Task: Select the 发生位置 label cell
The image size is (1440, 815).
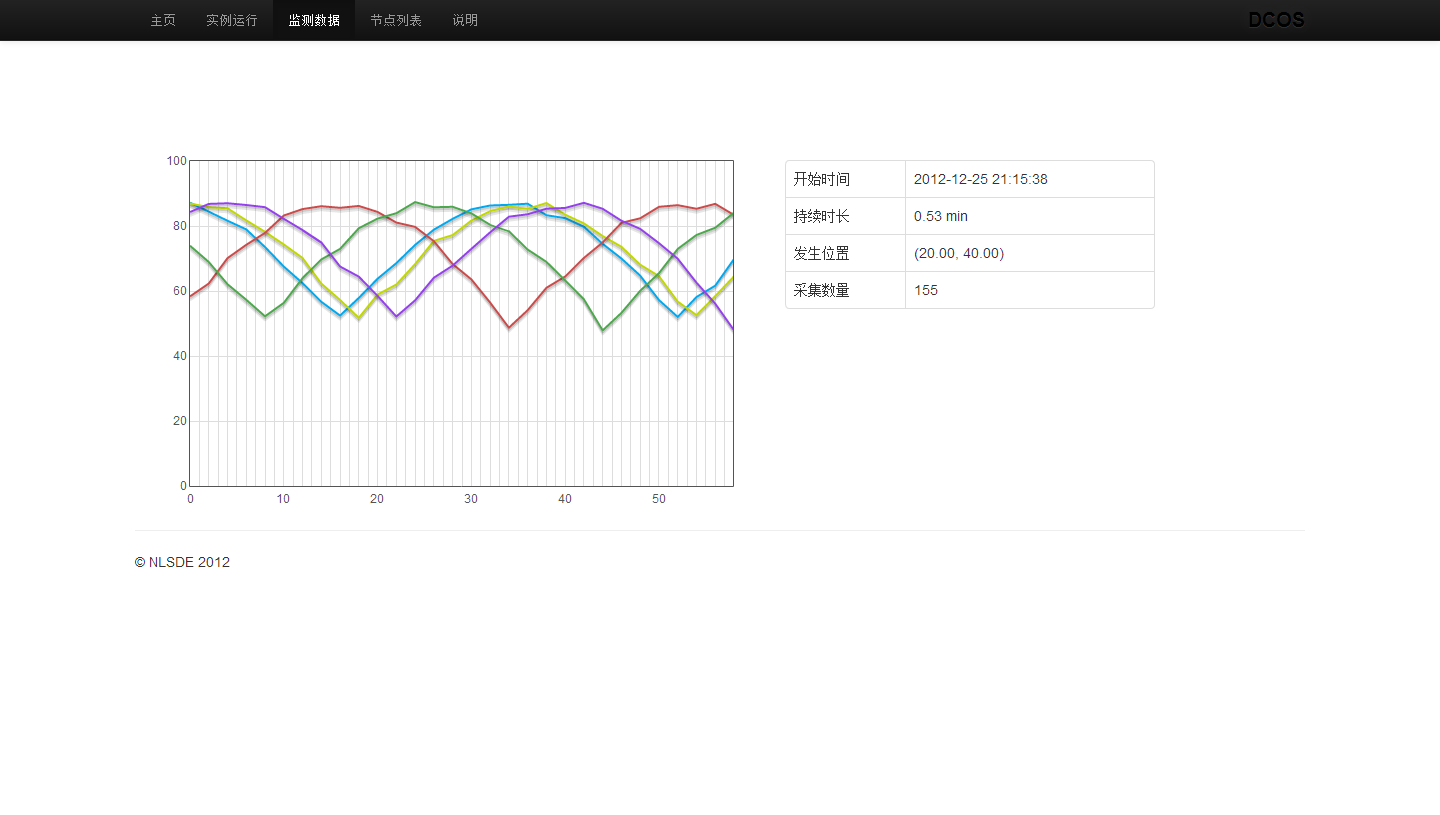Action: tap(846, 253)
